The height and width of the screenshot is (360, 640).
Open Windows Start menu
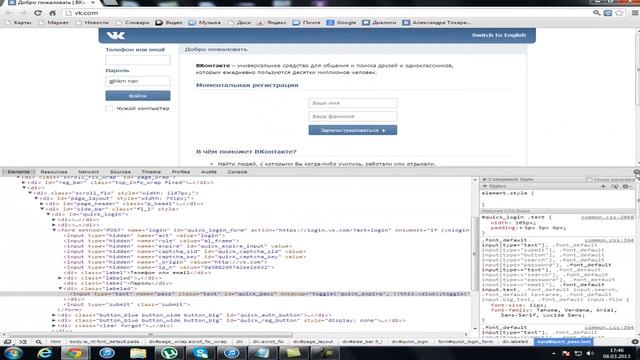[x=13, y=353]
